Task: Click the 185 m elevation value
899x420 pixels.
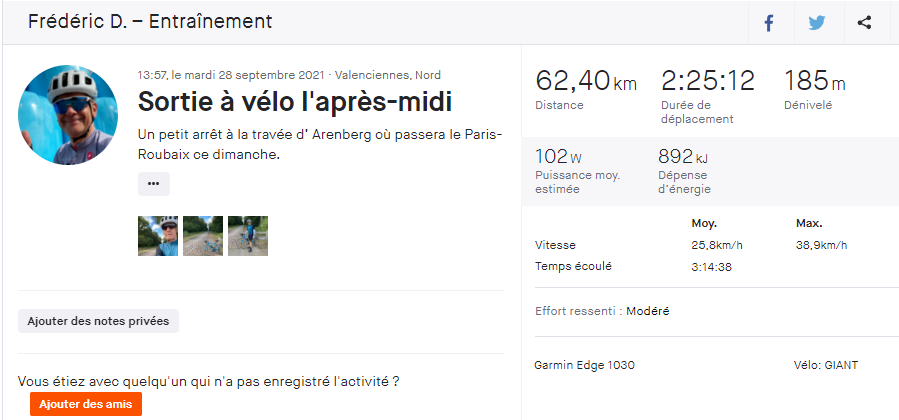Action: tap(814, 82)
